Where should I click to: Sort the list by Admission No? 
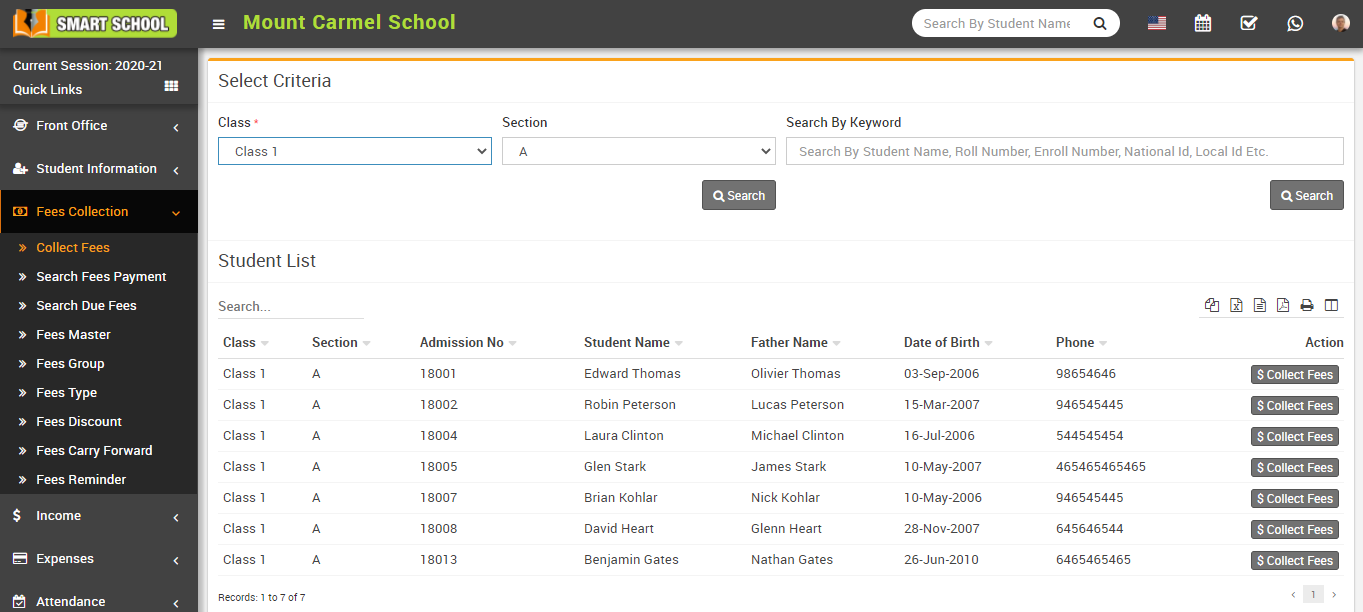tap(460, 342)
